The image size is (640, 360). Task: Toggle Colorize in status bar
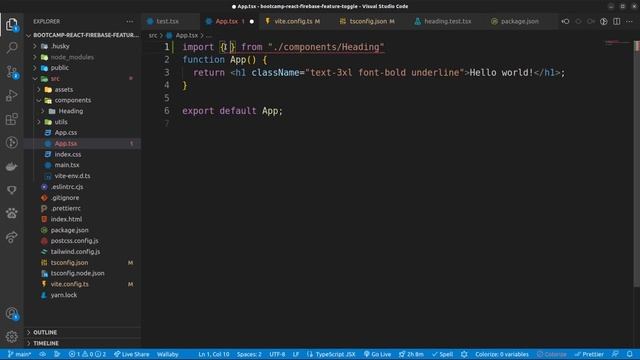pyautogui.click(x=552, y=354)
